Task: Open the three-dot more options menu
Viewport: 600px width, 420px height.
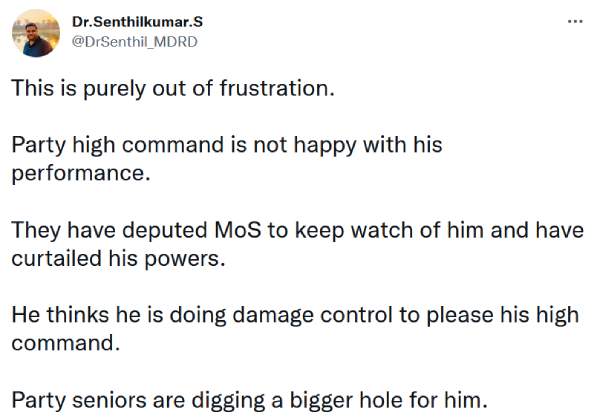Action: (573, 21)
